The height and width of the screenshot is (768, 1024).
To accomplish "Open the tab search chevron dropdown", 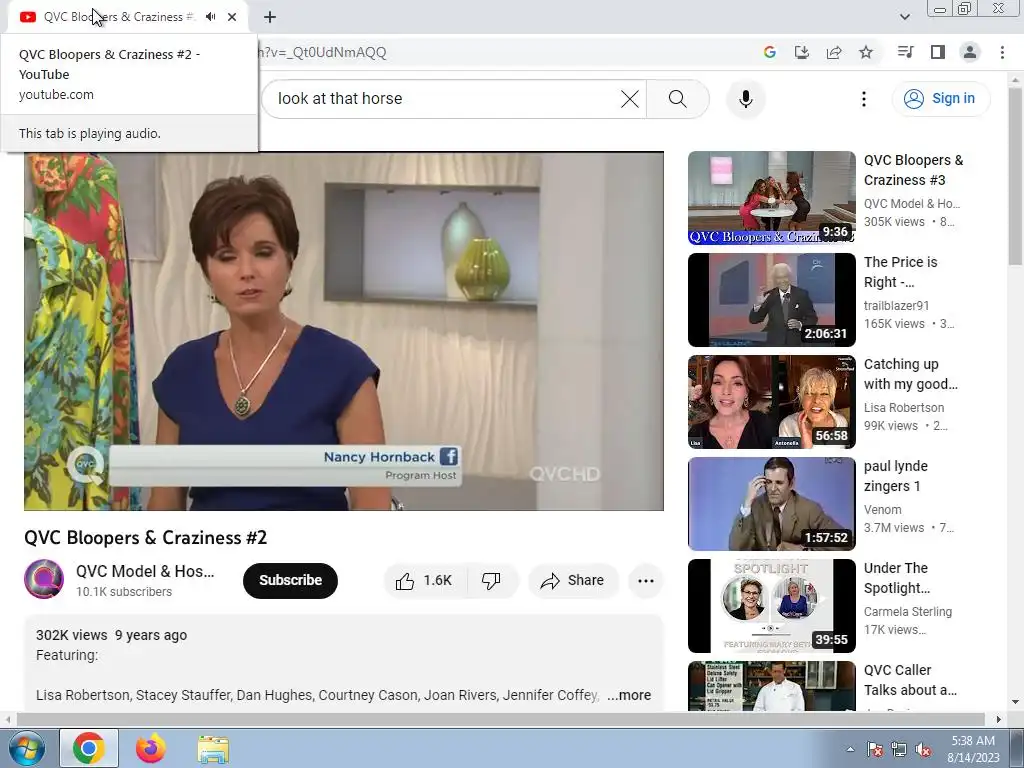I will click(x=904, y=17).
